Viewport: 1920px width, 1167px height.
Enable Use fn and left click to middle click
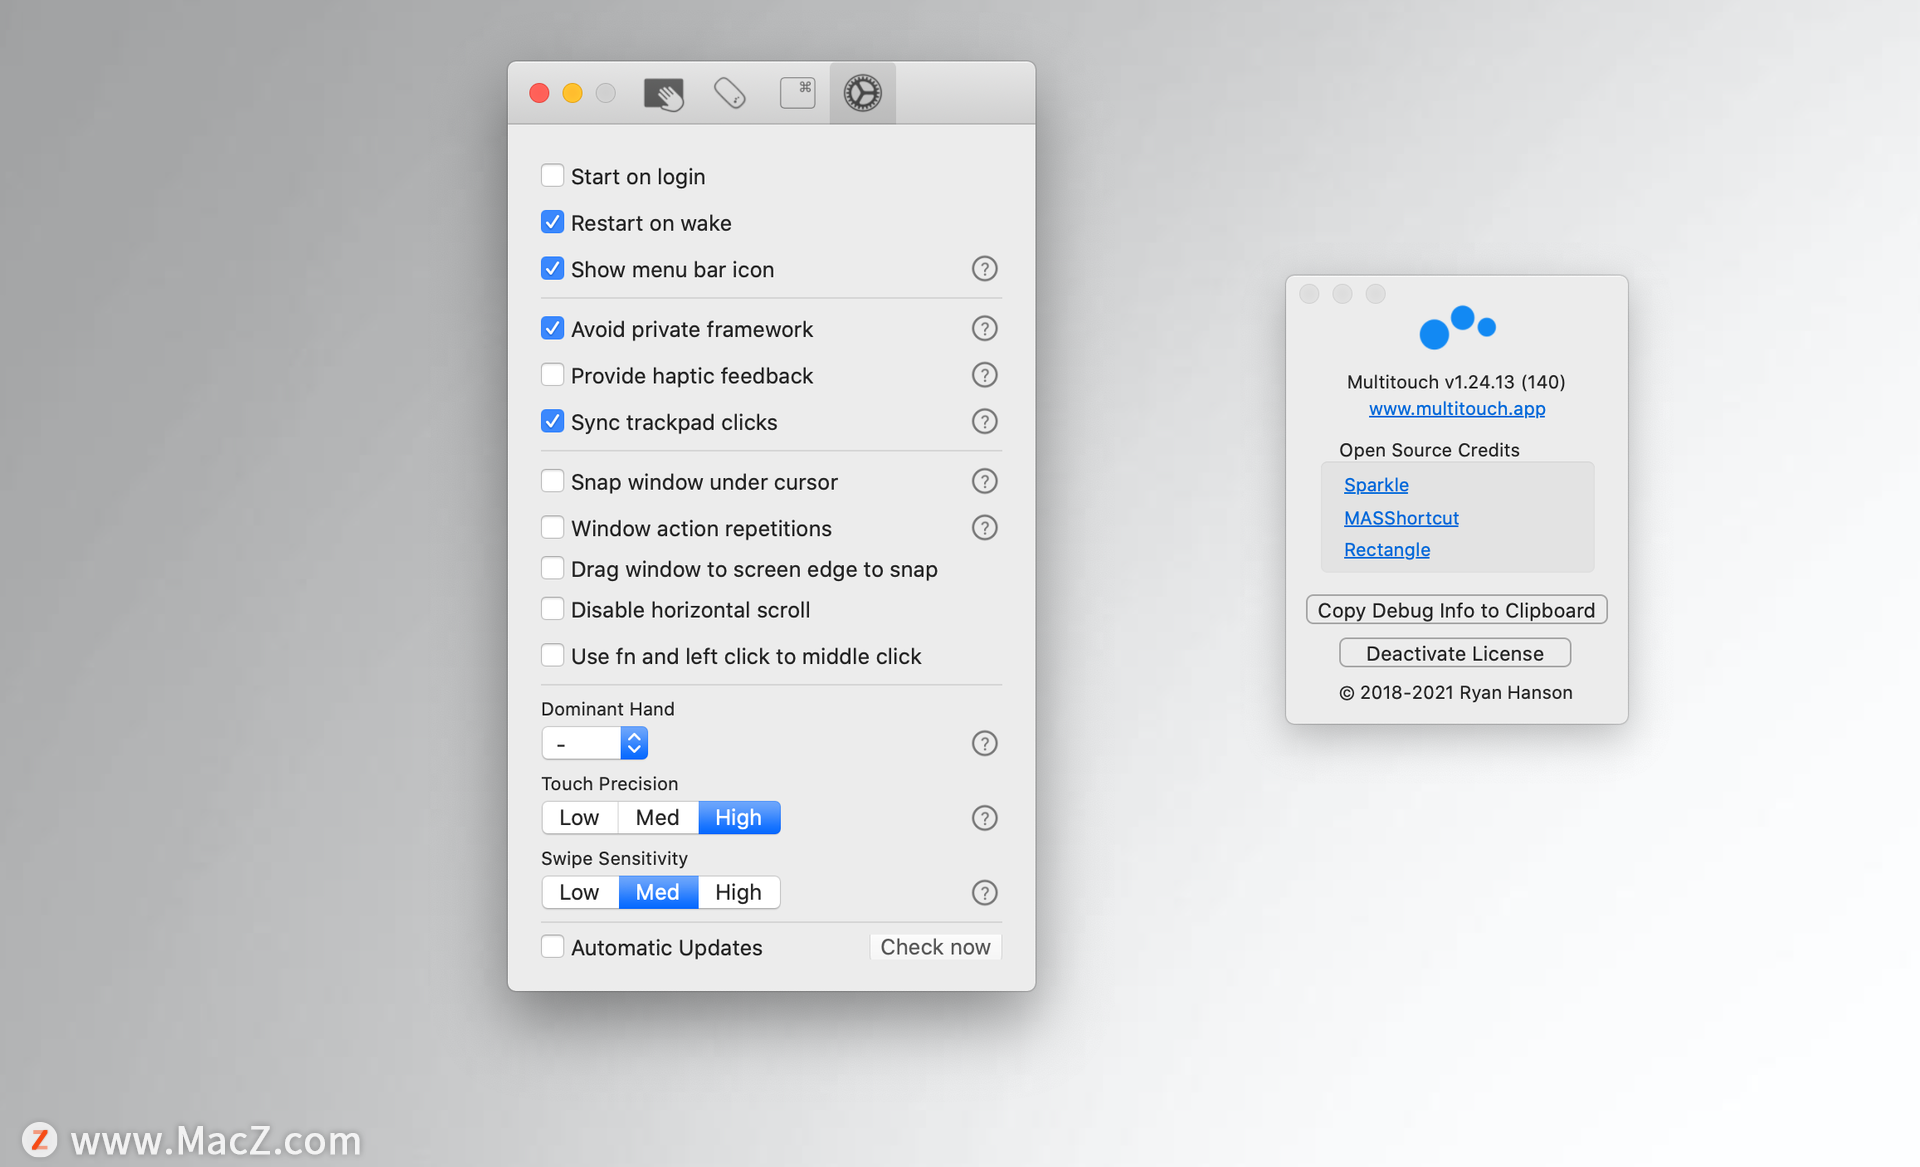(x=552, y=655)
